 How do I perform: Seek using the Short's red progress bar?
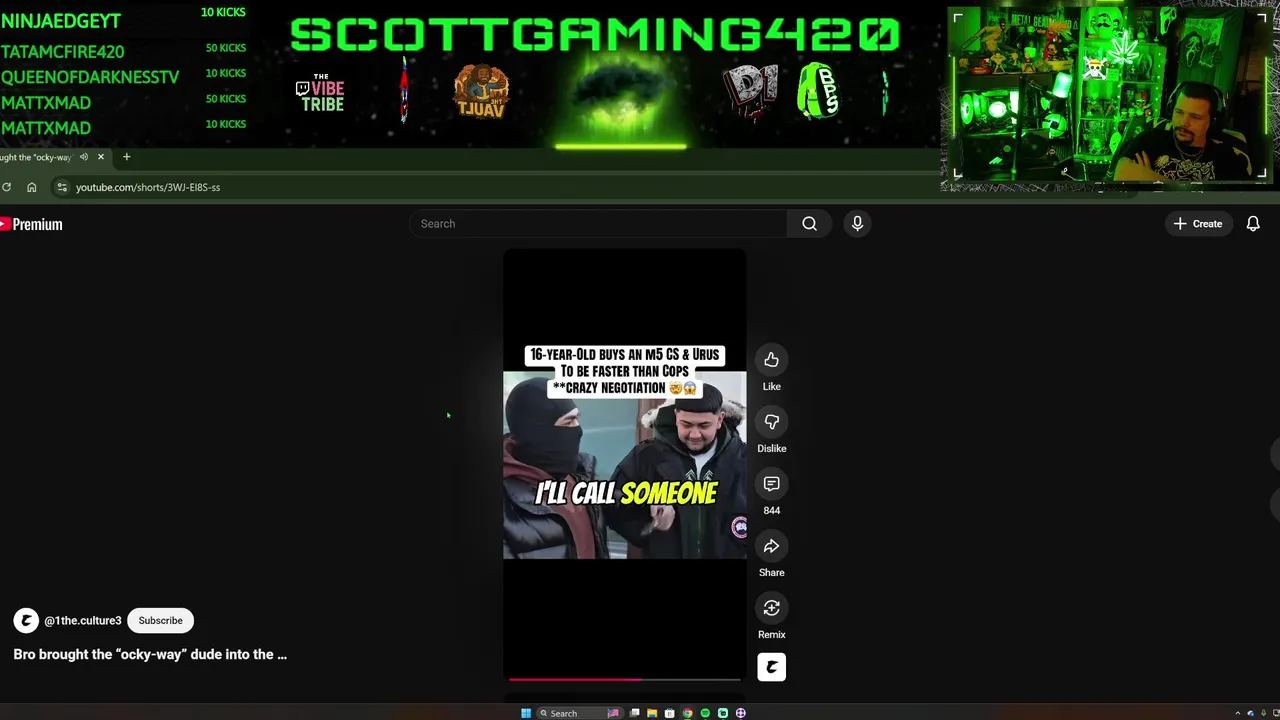(624, 679)
